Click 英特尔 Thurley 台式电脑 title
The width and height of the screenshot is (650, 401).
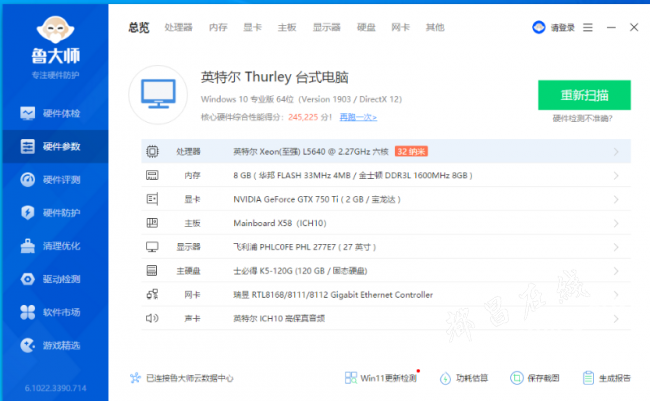[274, 77]
